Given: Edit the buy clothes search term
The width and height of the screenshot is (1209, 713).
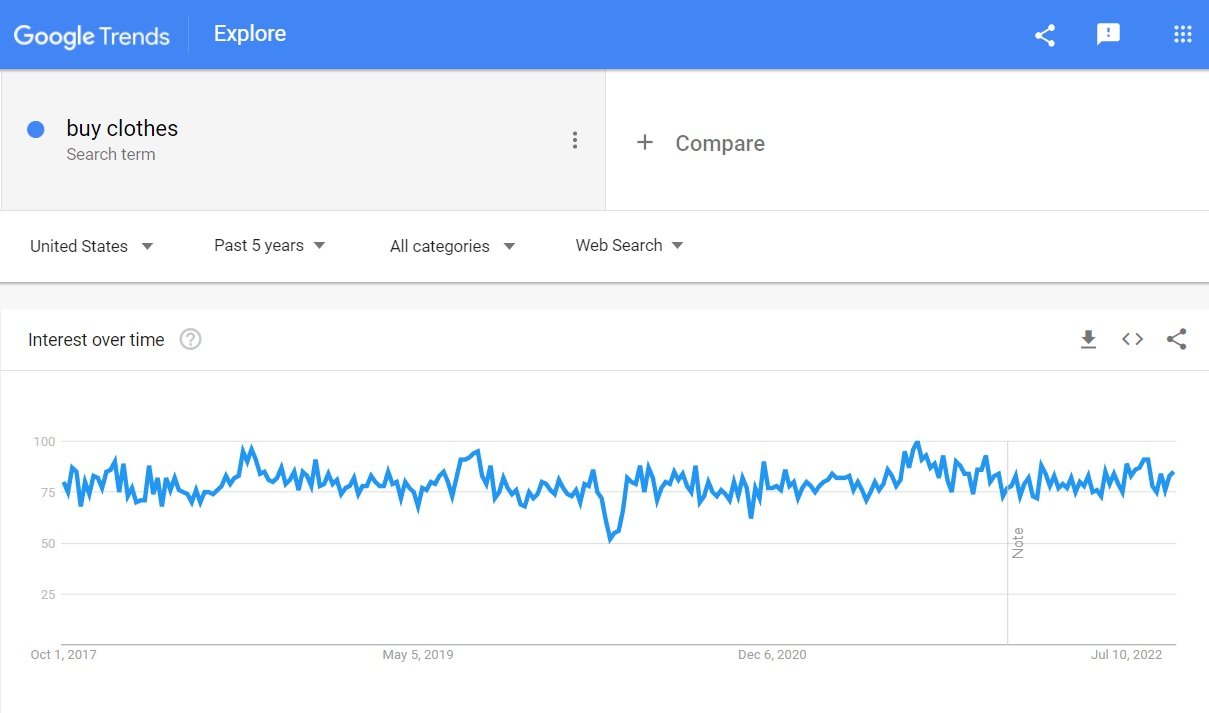Looking at the screenshot, I should tap(122, 128).
